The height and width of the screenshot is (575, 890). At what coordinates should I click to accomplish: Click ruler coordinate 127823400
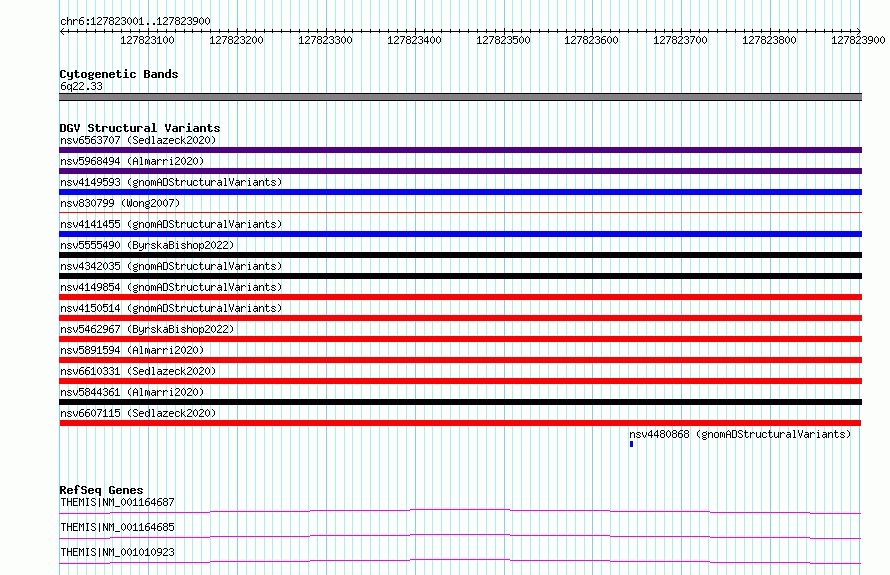(x=414, y=40)
